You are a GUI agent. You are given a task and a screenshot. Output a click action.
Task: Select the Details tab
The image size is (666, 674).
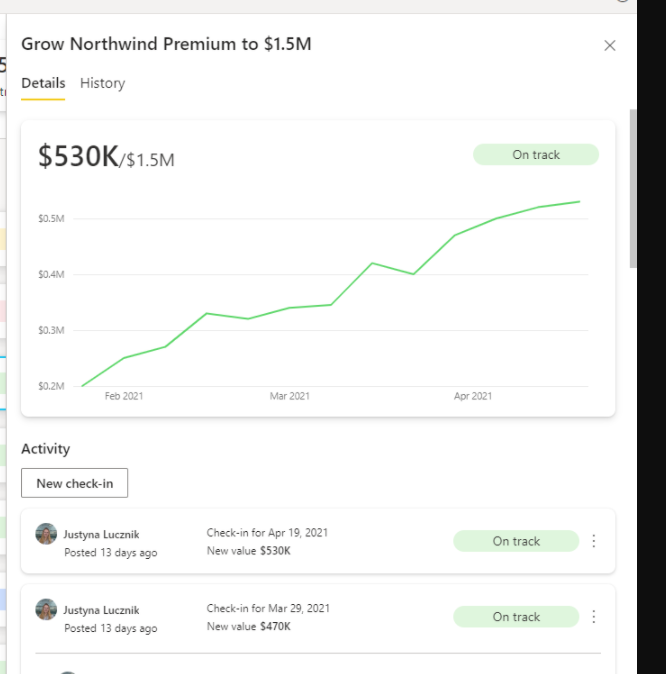(43, 83)
